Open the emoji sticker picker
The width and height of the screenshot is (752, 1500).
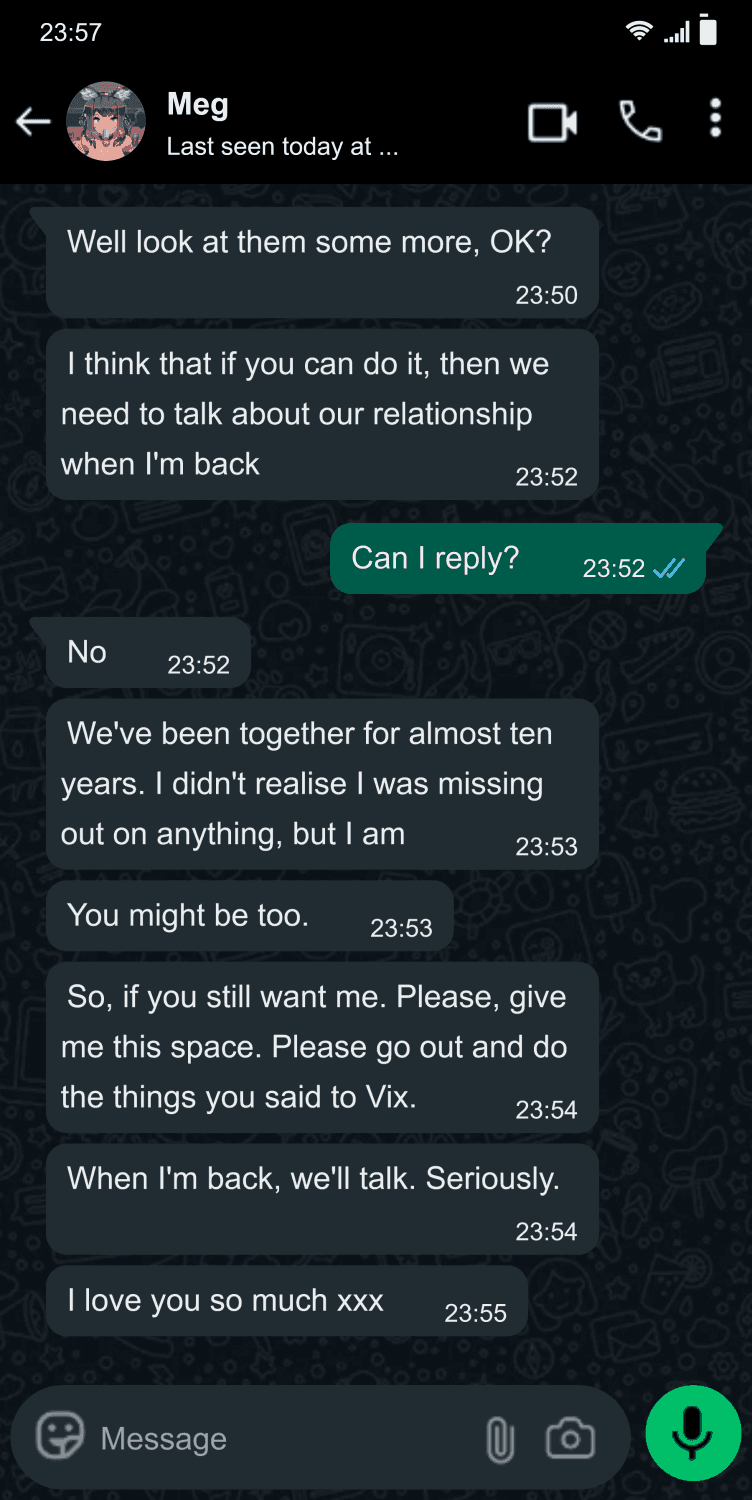60,1438
